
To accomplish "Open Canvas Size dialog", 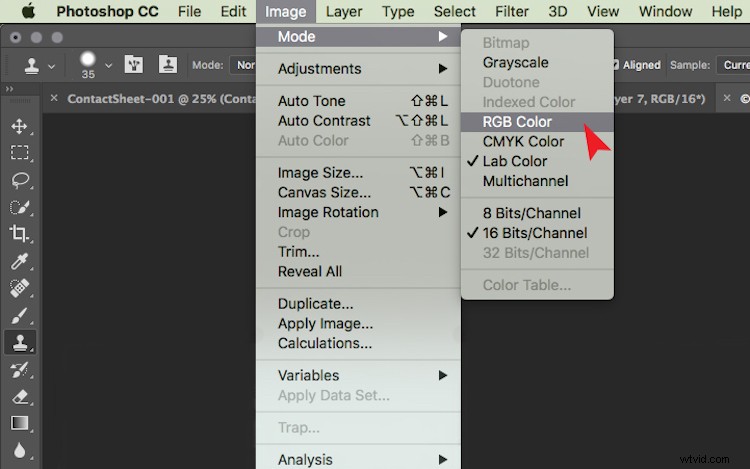I will point(358,192).
